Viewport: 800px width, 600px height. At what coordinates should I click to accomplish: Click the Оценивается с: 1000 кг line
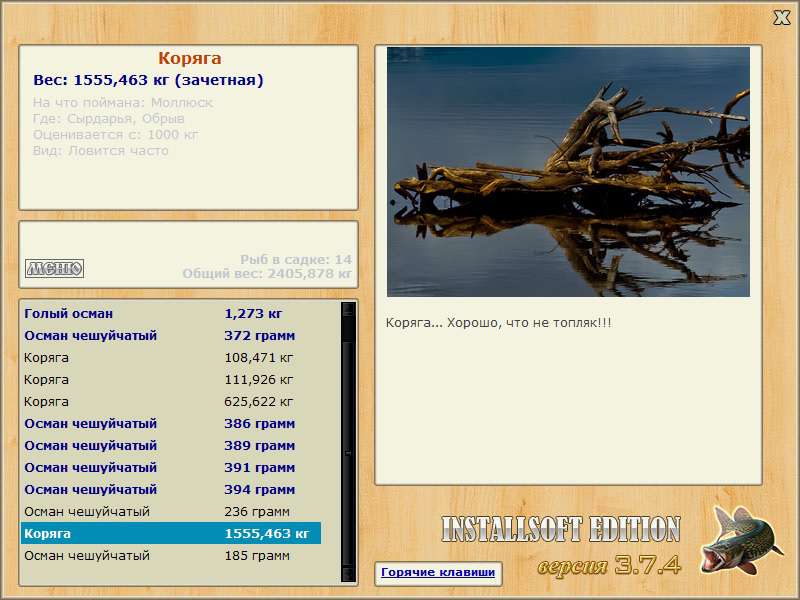click(115, 135)
